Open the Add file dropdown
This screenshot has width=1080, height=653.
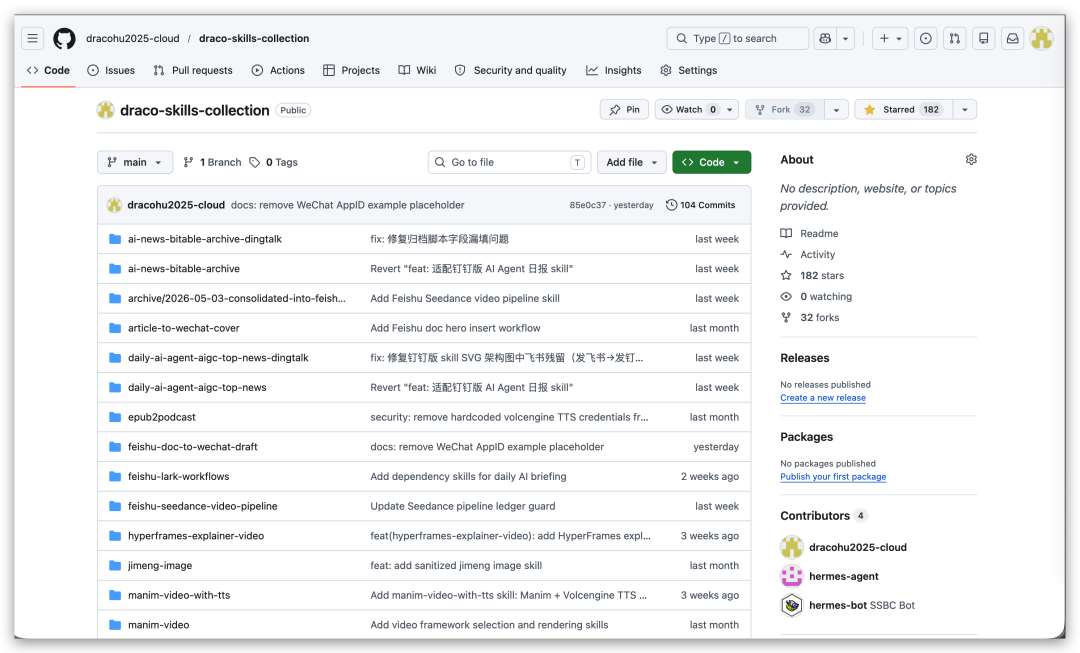pyautogui.click(x=632, y=163)
